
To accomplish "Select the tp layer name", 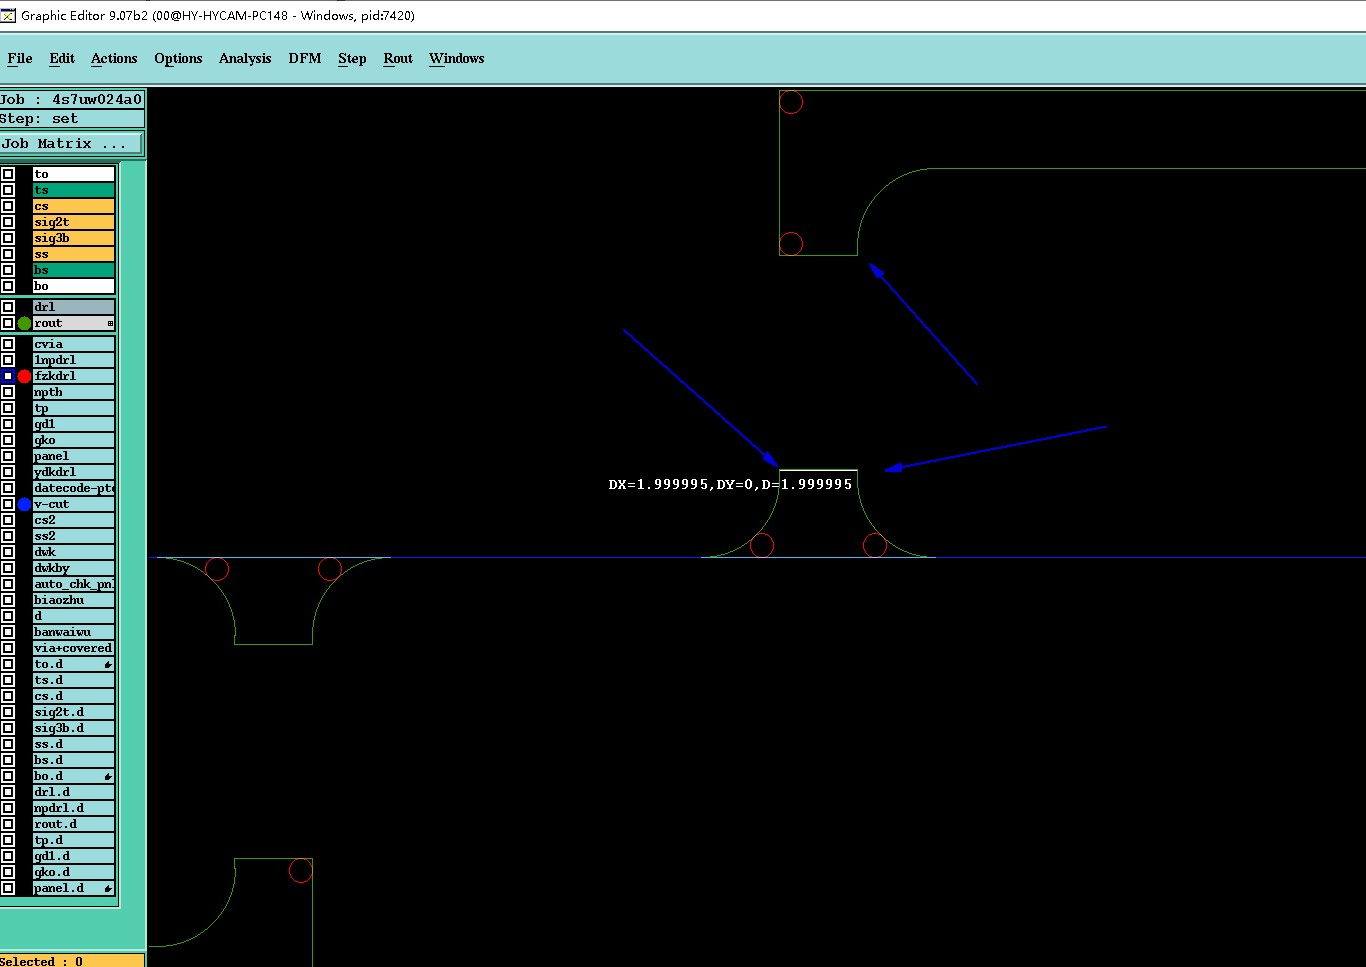I will (x=74, y=408).
